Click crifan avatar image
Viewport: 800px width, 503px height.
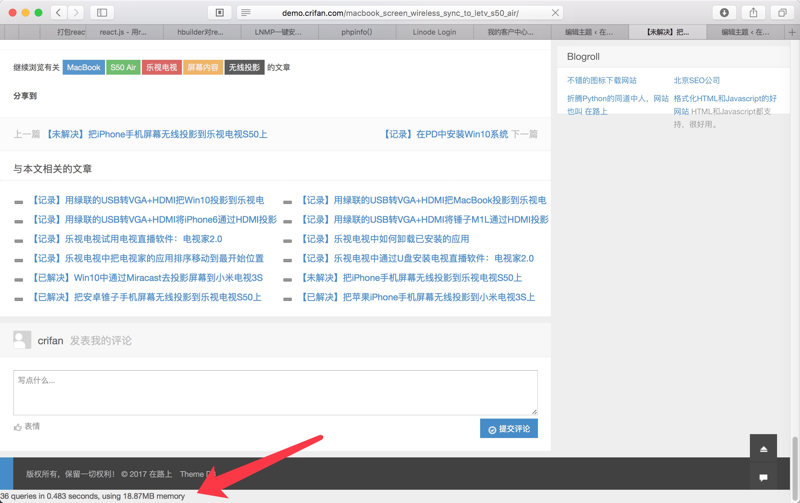pos(22,340)
